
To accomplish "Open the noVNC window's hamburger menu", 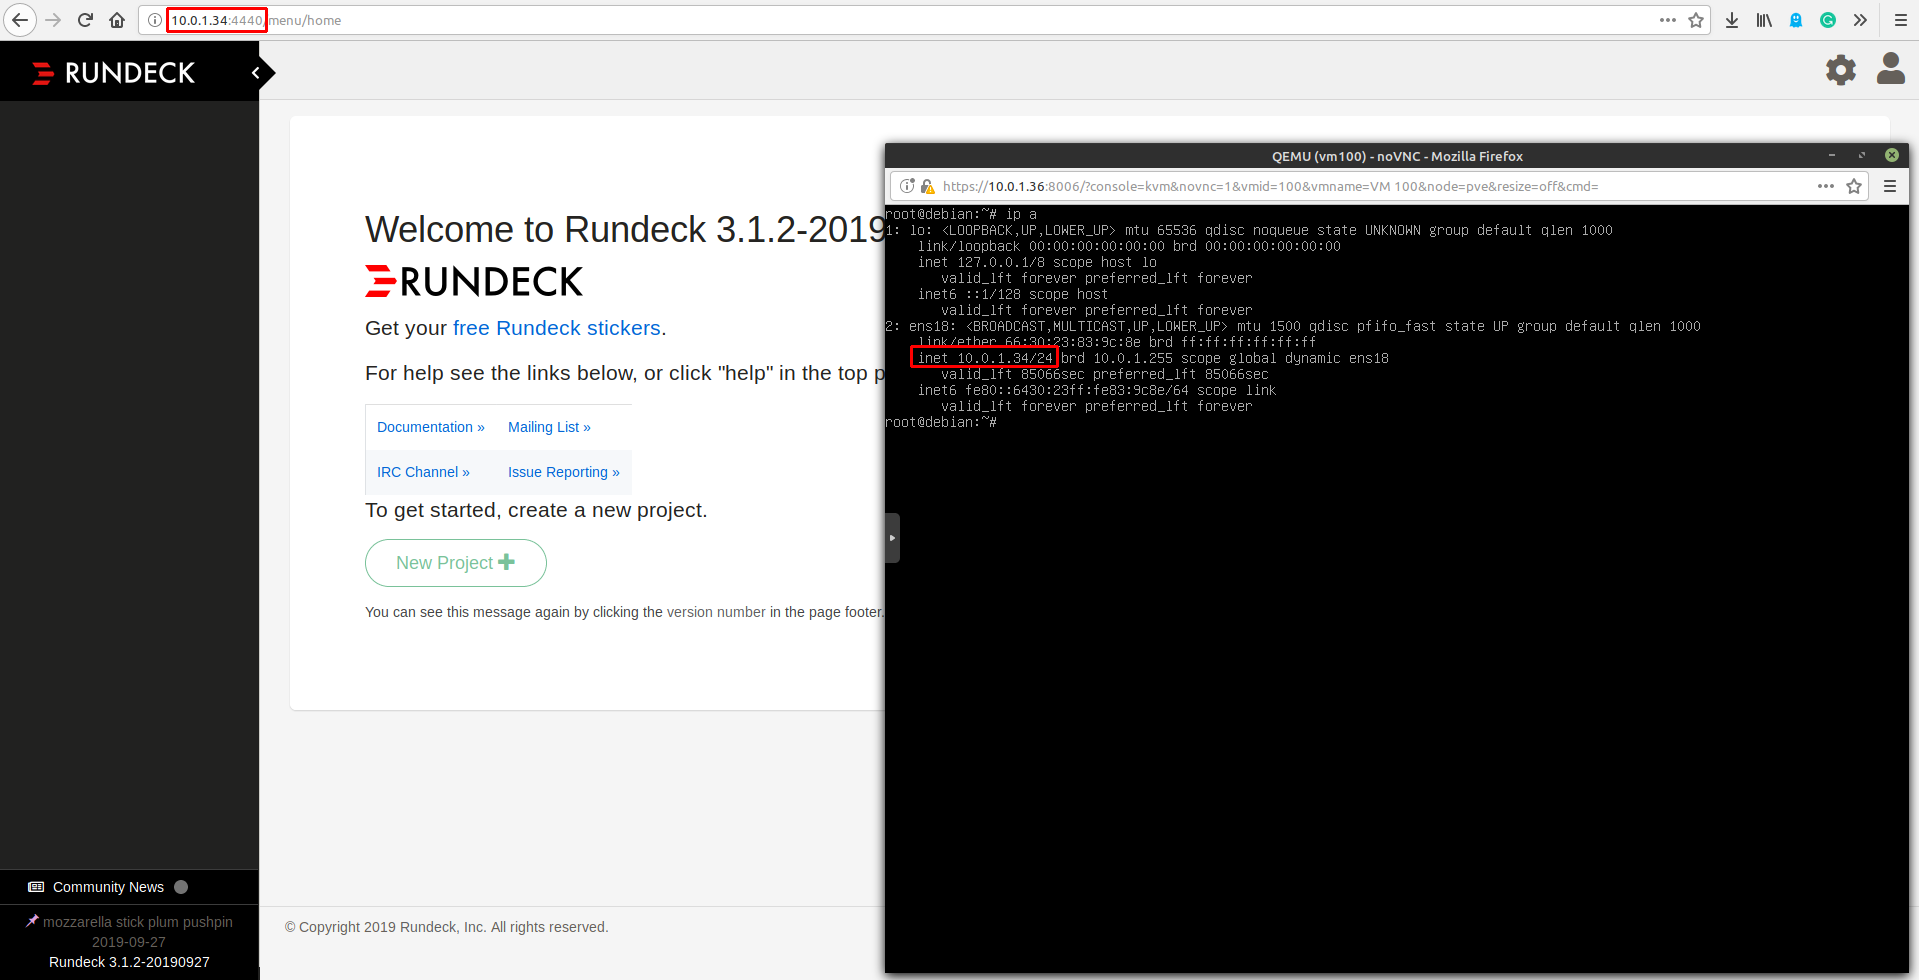I will pos(1890,186).
